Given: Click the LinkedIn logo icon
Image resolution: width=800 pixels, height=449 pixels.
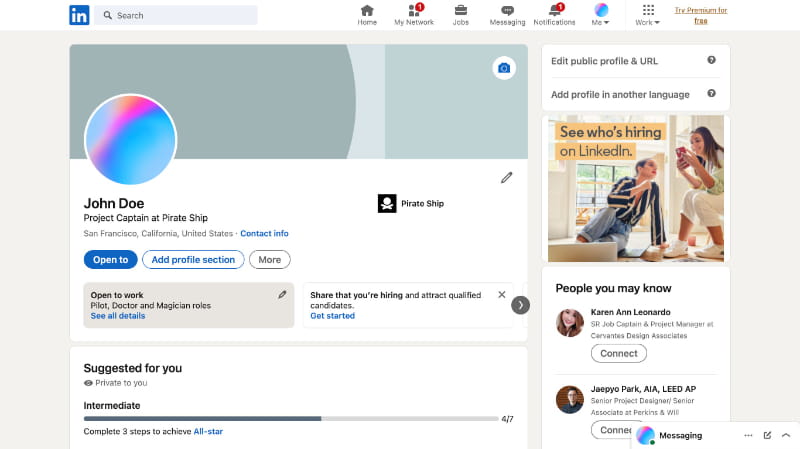Looking at the screenshot, I should coord(79,15).
